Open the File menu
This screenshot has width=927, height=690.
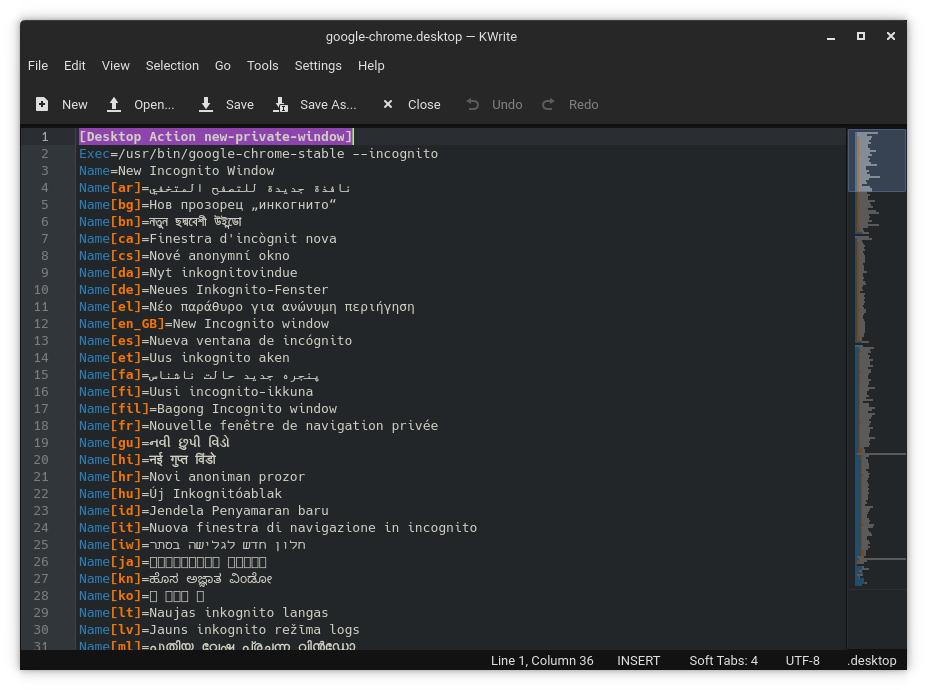38,65
